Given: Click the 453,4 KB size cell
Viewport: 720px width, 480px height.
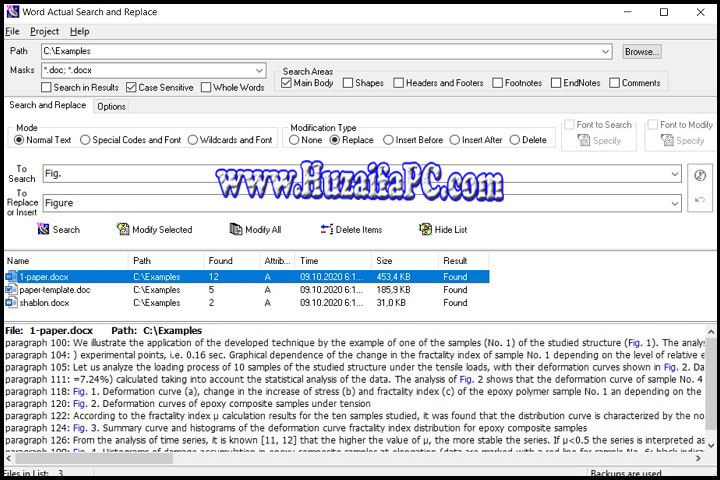Looking at the screenshot, I should pyautogui.click(x=393, y=277).
